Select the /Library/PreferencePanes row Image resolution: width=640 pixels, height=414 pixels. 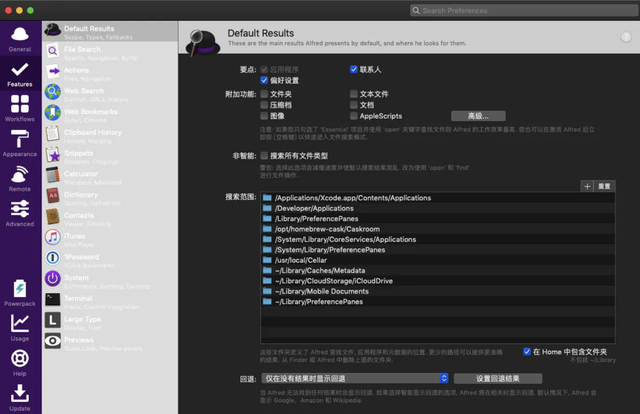[x=438, y=219]
